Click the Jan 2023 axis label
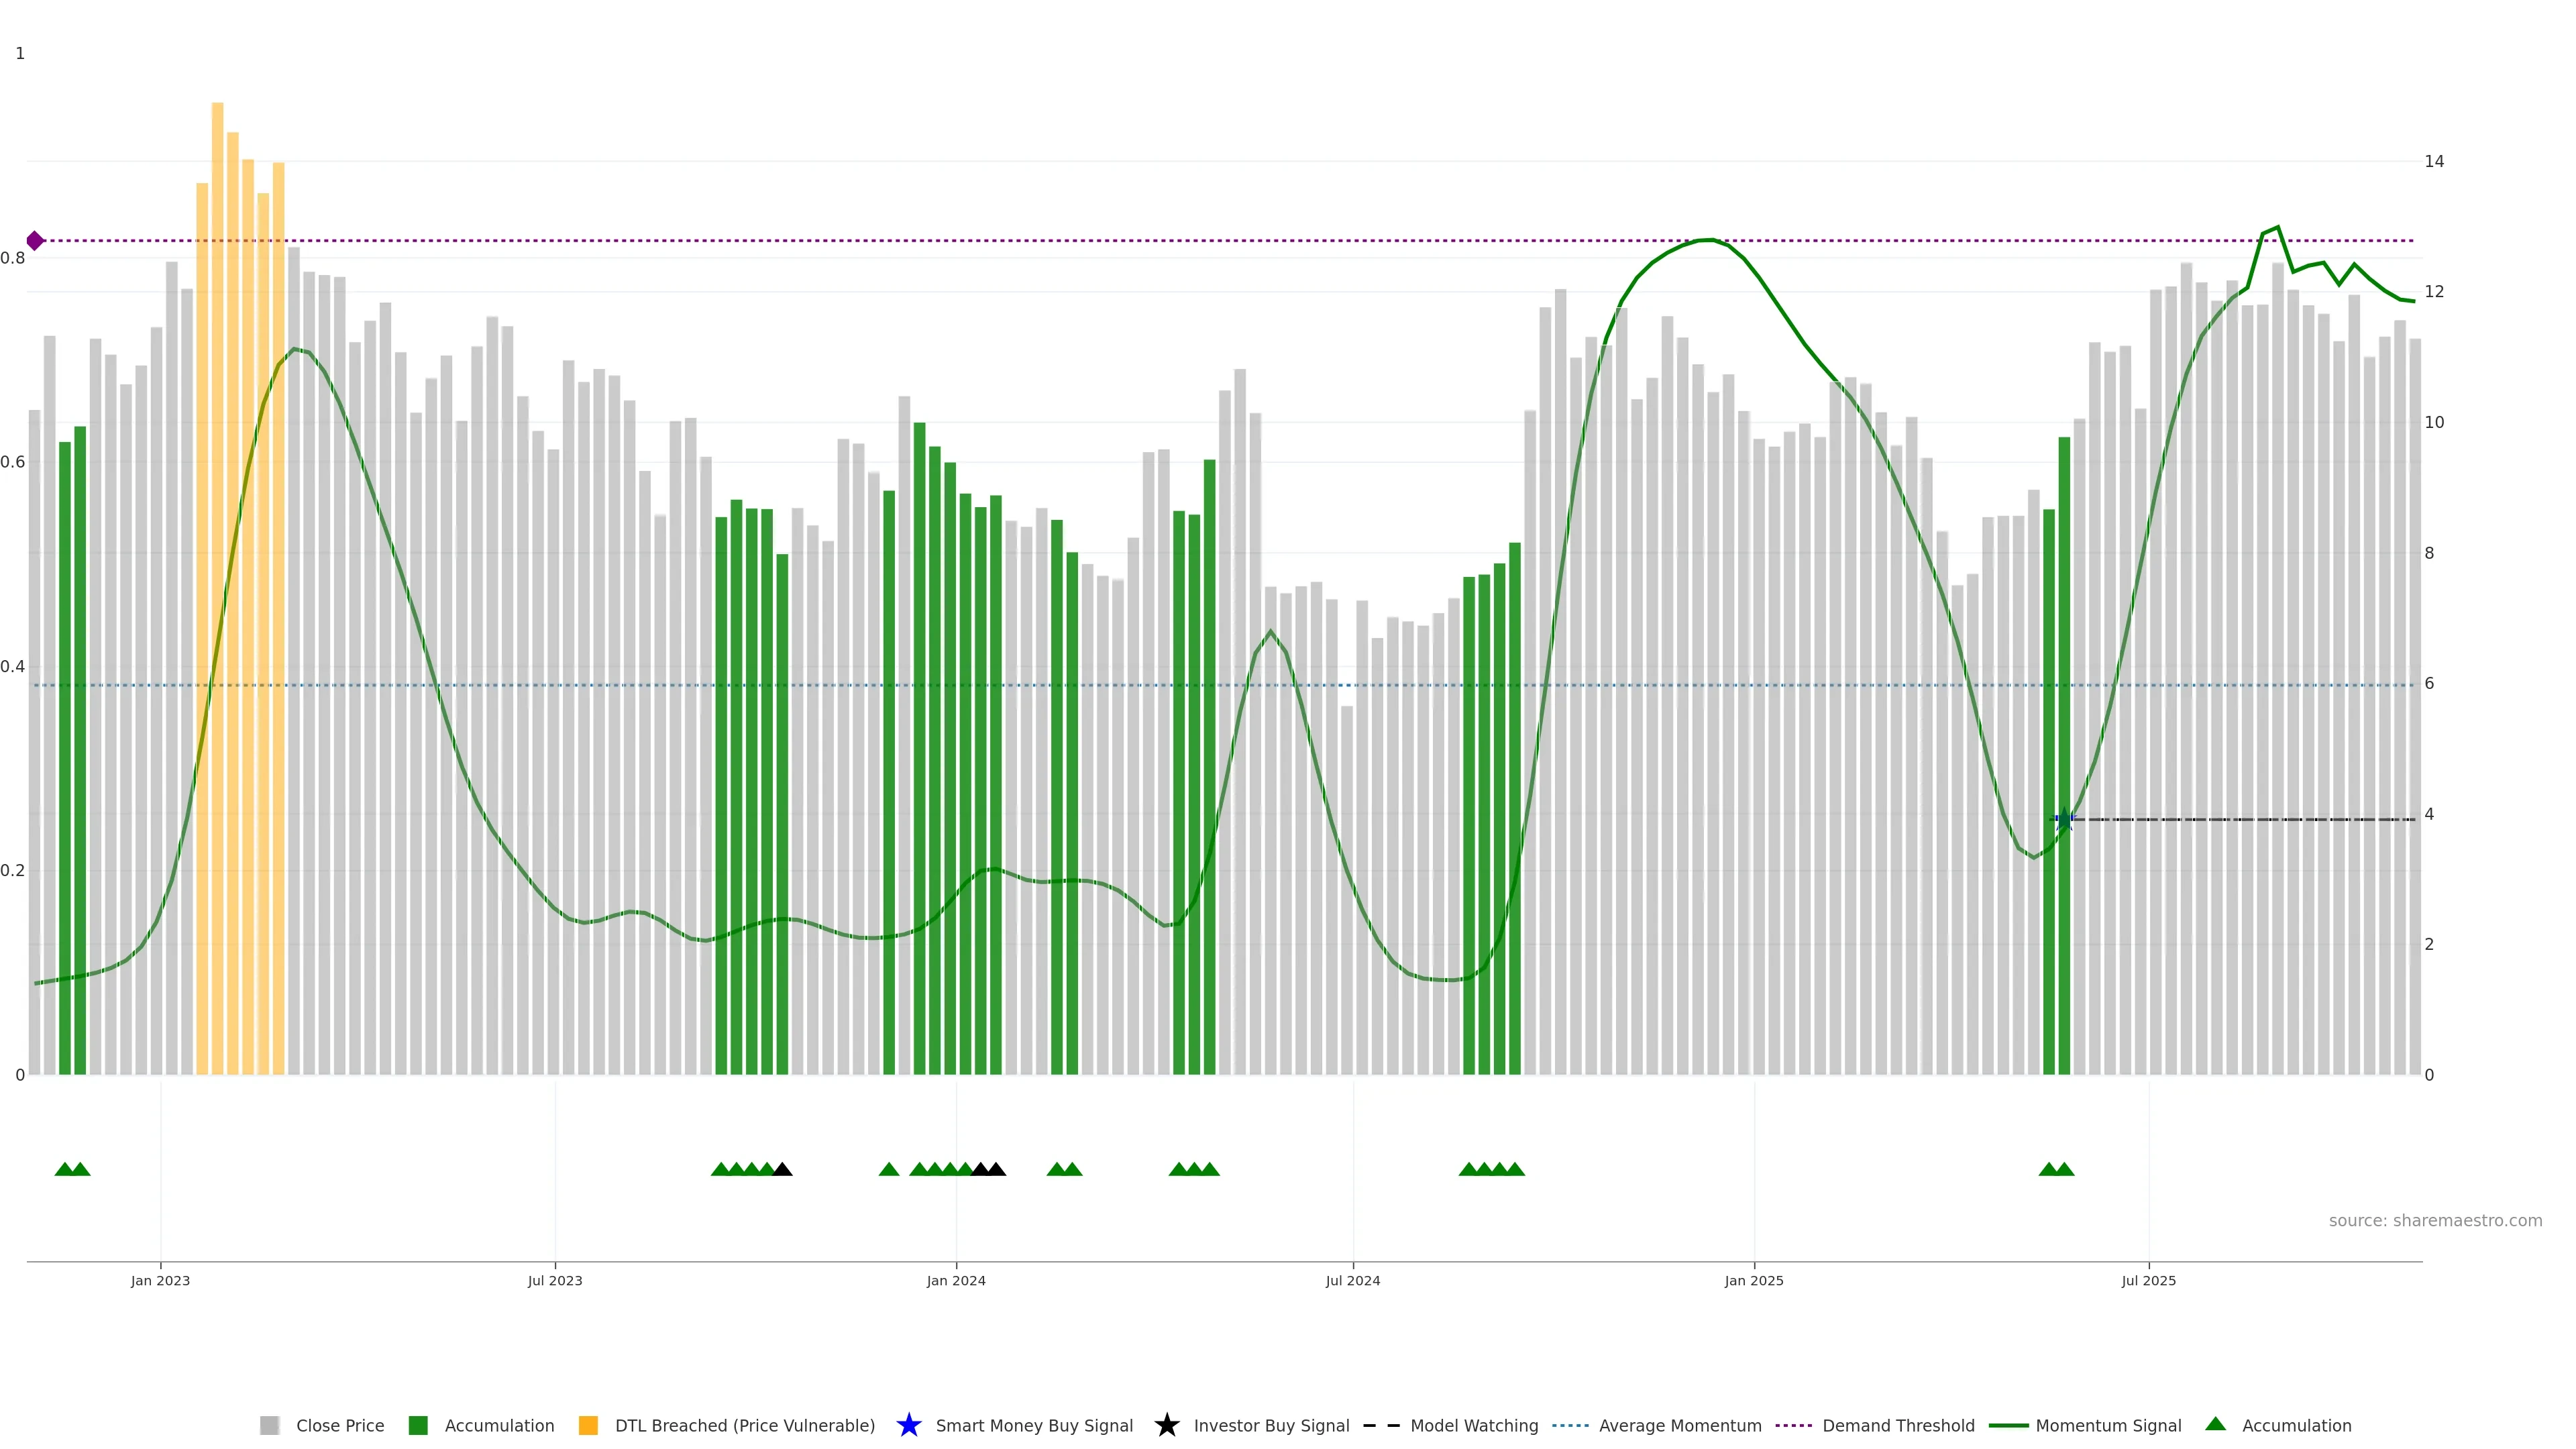Viewport: 2576px width, 1449px height. (x=160, y=1280)
